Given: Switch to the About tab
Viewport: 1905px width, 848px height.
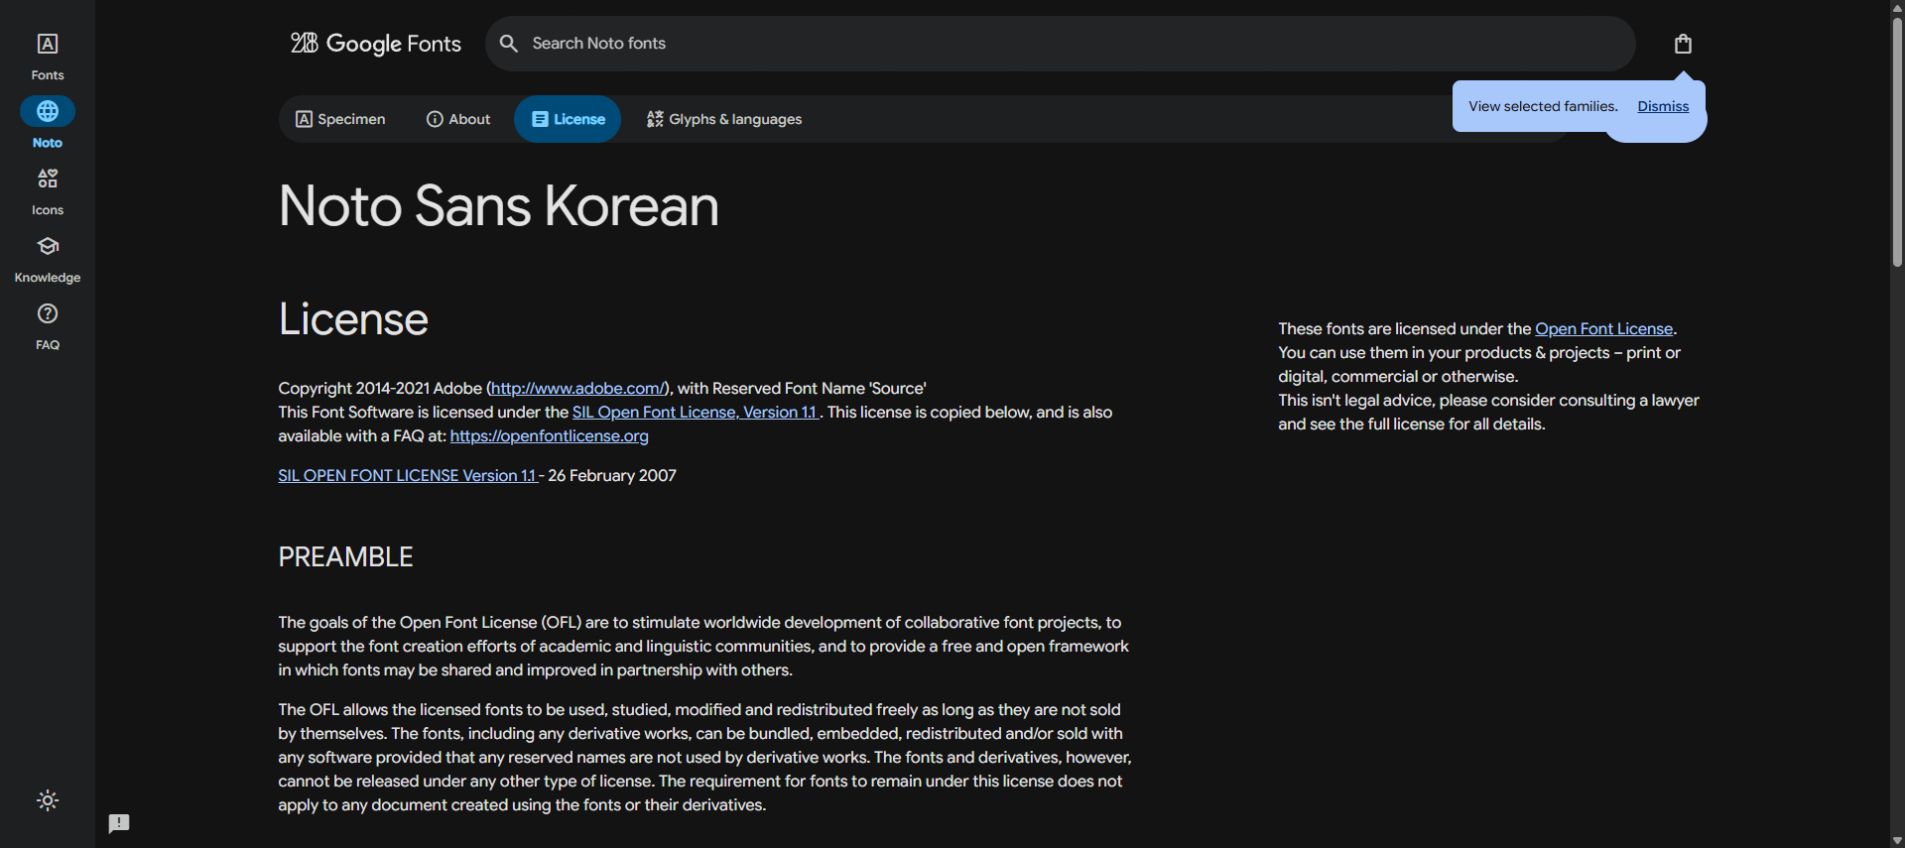Looking at the screenshot, I should (x=458, y=119).
